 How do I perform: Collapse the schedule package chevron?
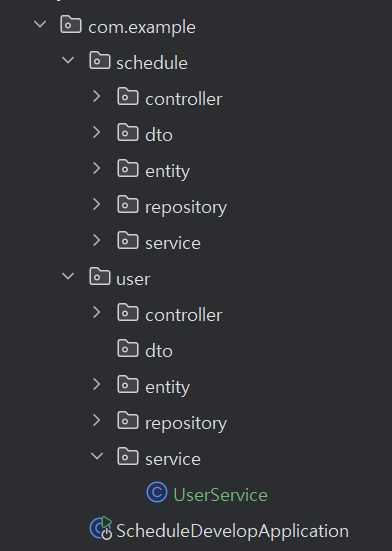click(x=68, y=60)
